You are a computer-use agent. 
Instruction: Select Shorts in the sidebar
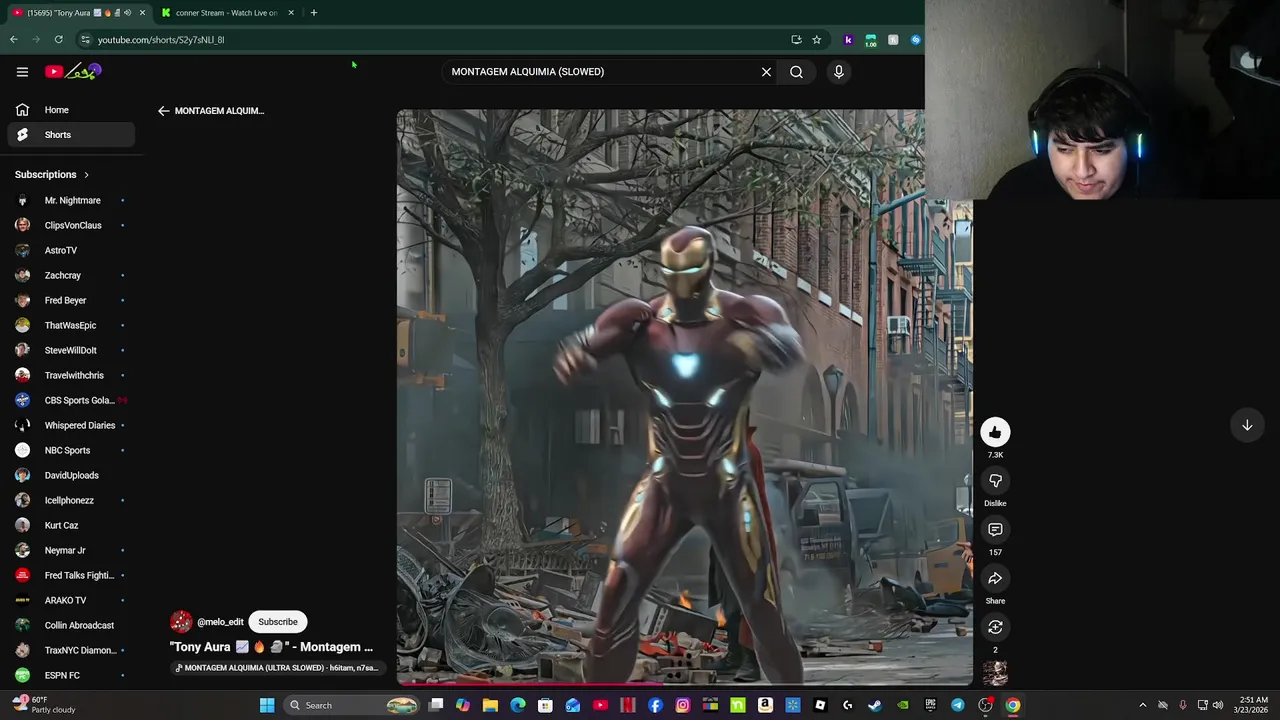click(x=70, y=135)
